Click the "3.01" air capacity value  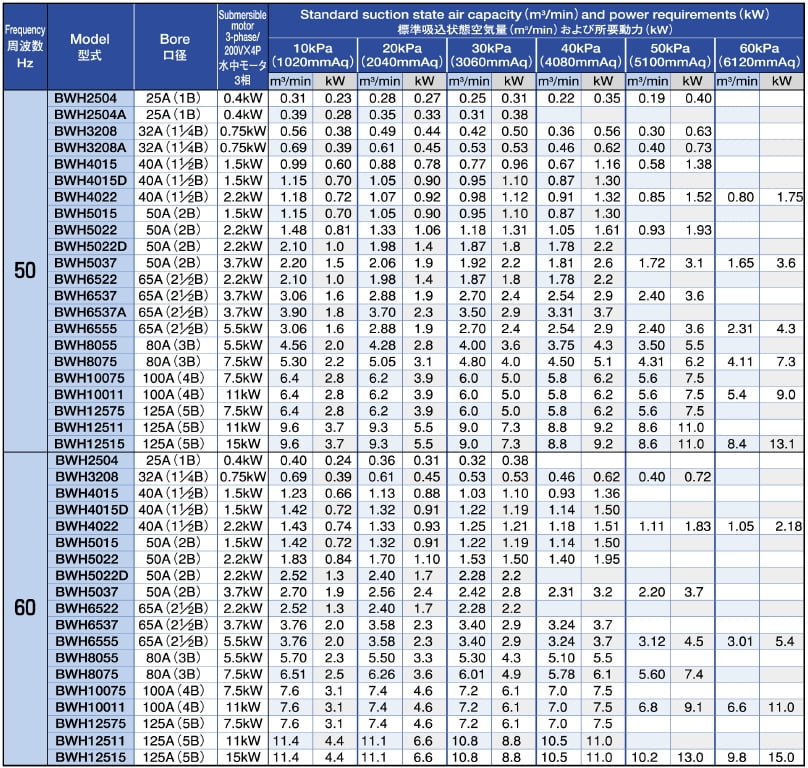pyautogui.click(x=740, y=641)
